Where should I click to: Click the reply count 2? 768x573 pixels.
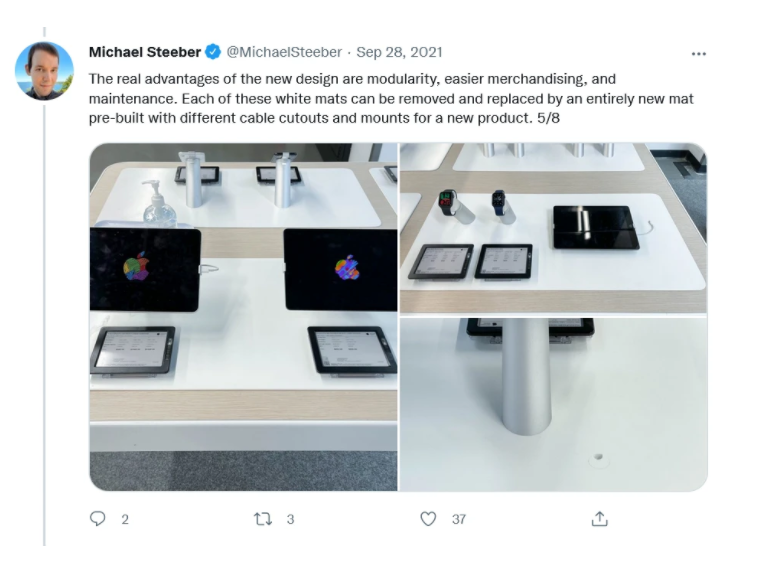125,520
